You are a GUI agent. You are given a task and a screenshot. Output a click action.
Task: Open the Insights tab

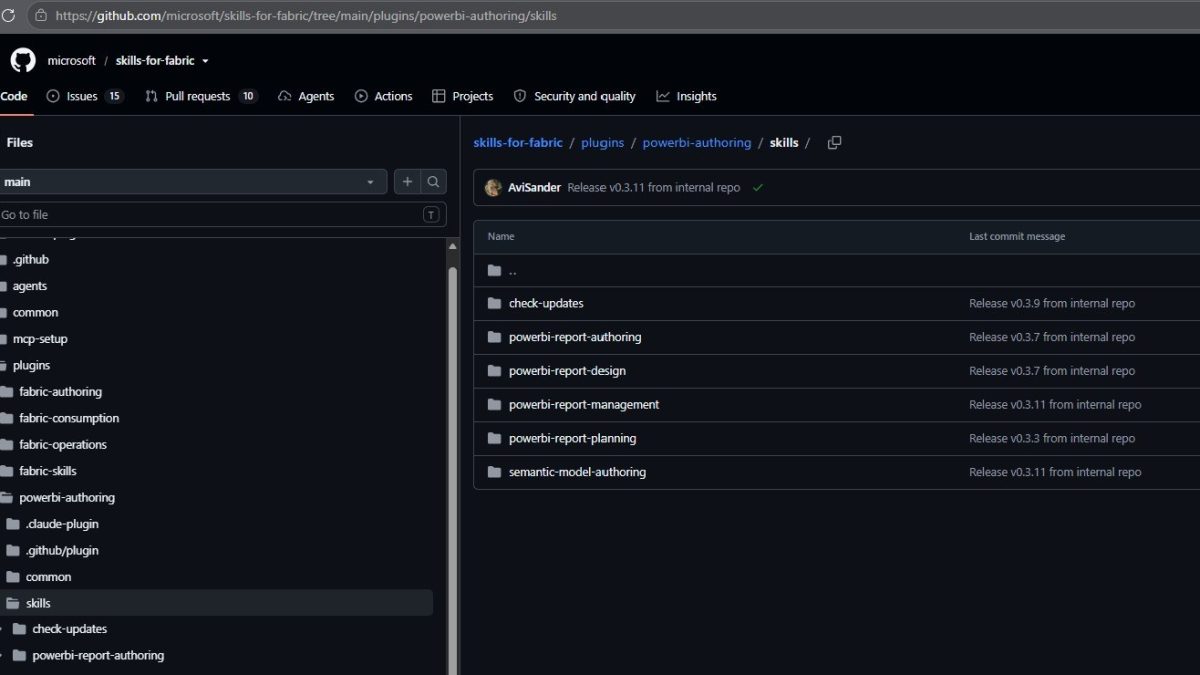click(x=686, y=96)
